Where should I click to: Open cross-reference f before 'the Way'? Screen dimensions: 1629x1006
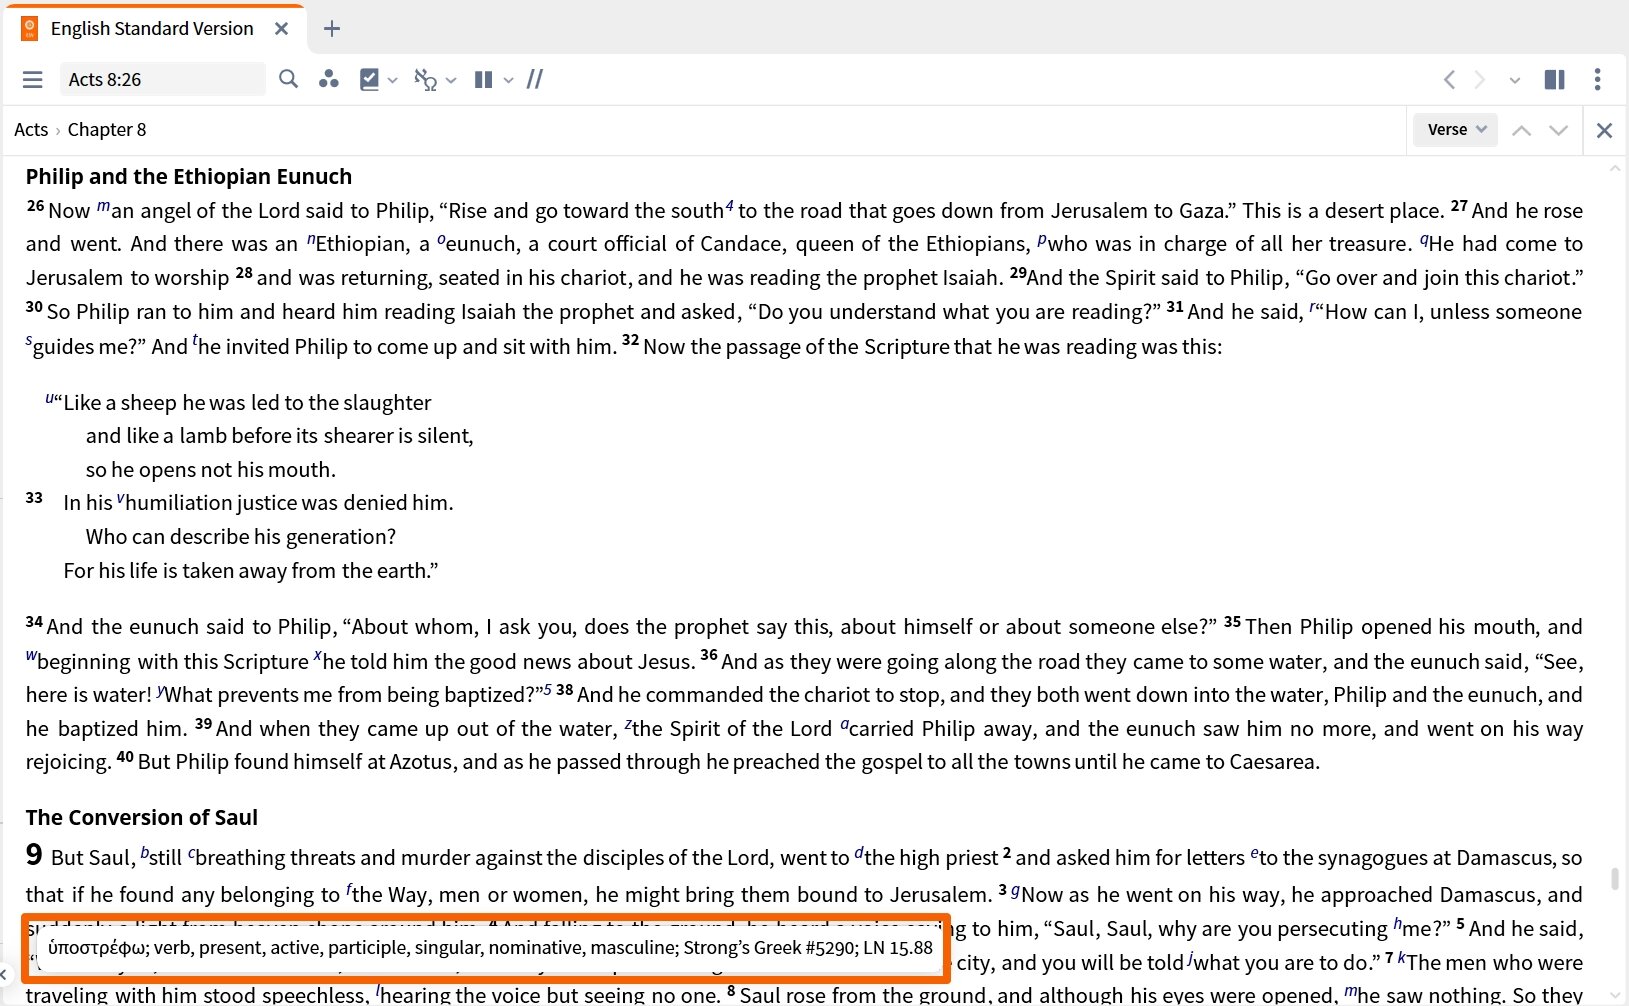pos(349,889)
